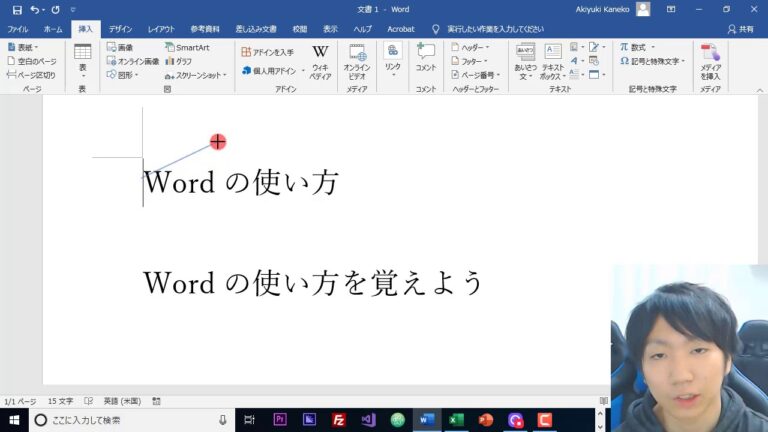Screen dimensions: 768x432
Task: Insert WordArt from the テキスト group
Action: (x=576, y=61)
